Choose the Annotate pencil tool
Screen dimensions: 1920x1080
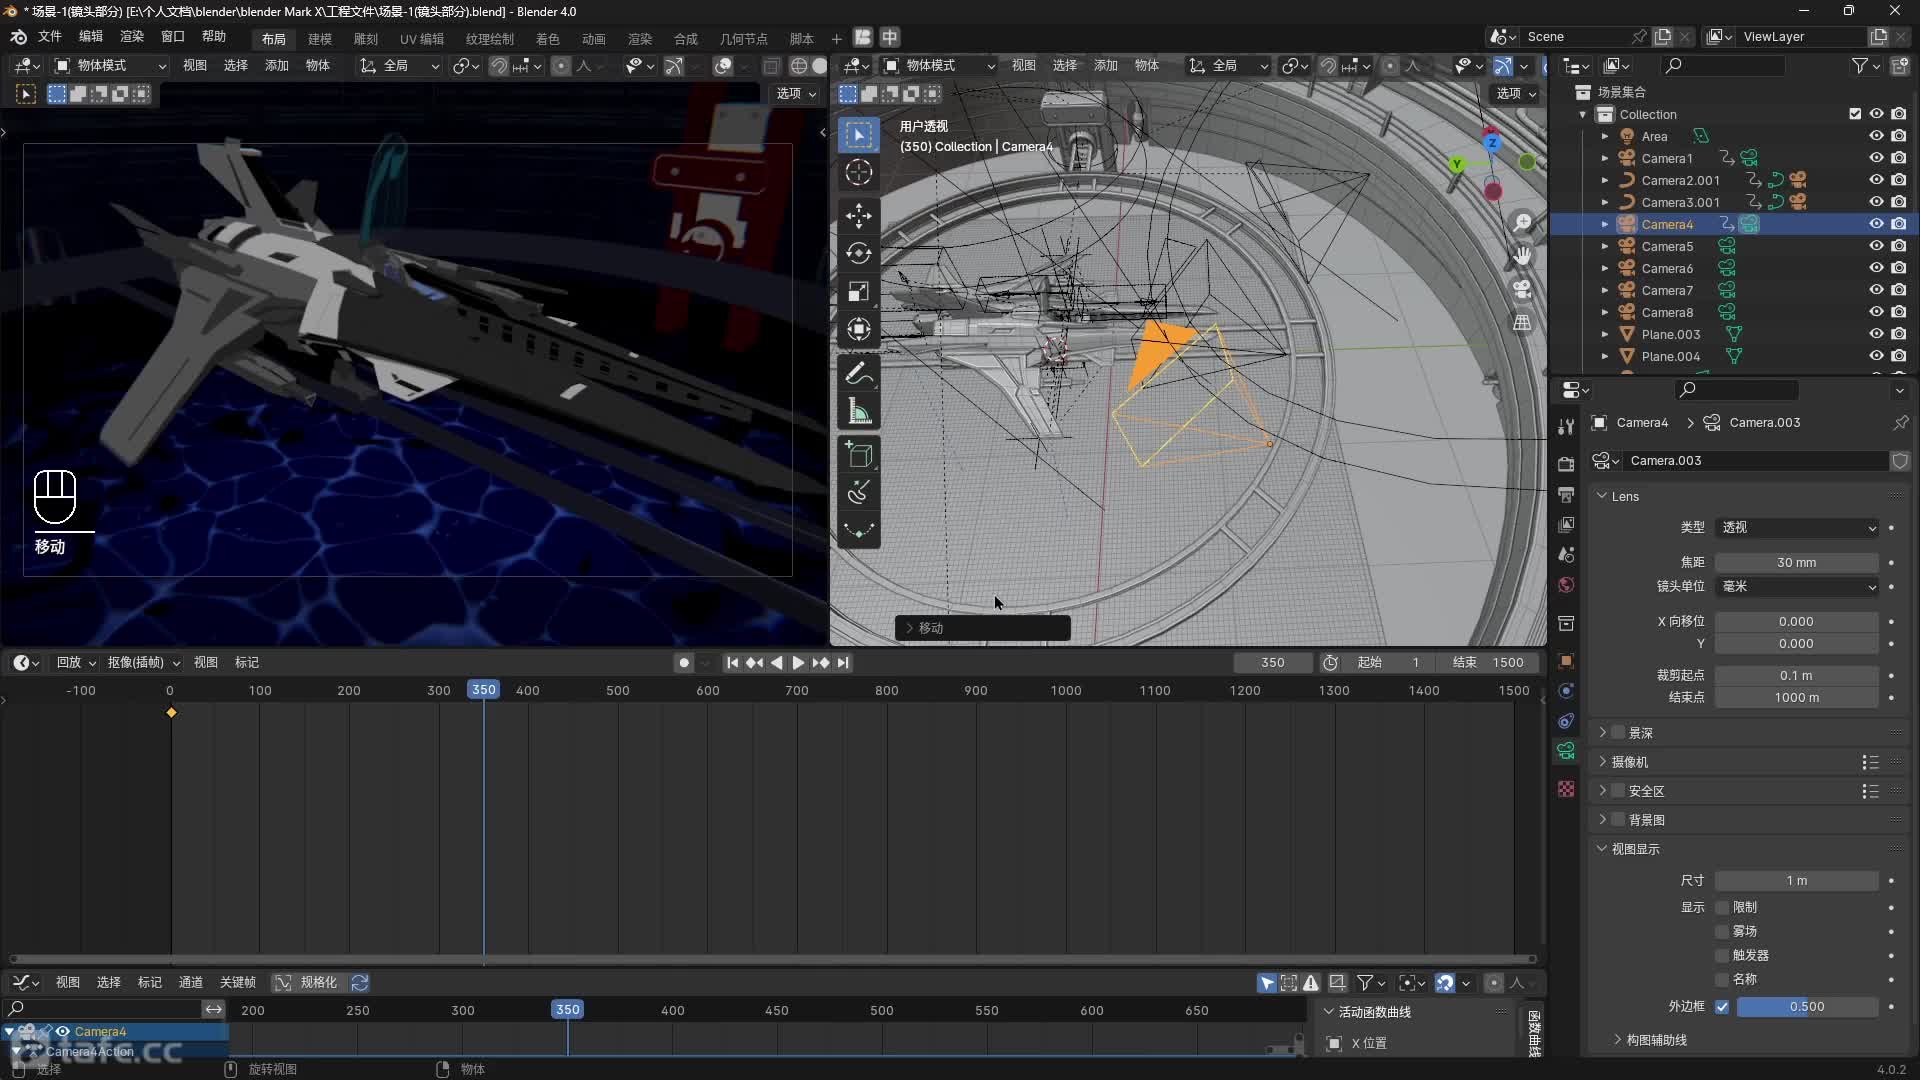(x=858, y=373)
